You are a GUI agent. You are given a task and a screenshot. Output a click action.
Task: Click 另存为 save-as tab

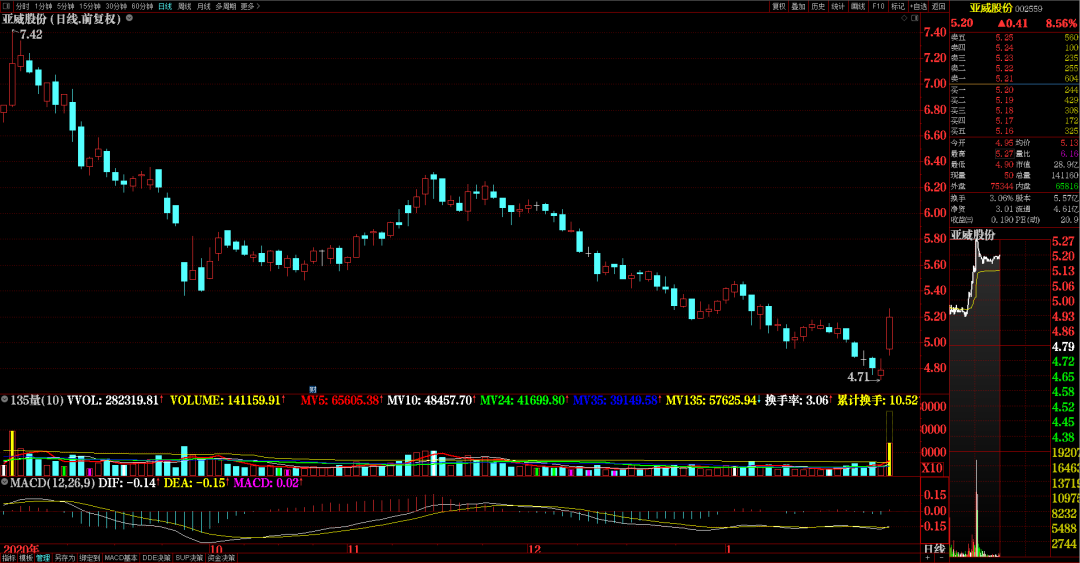click(x=65, y=557)
